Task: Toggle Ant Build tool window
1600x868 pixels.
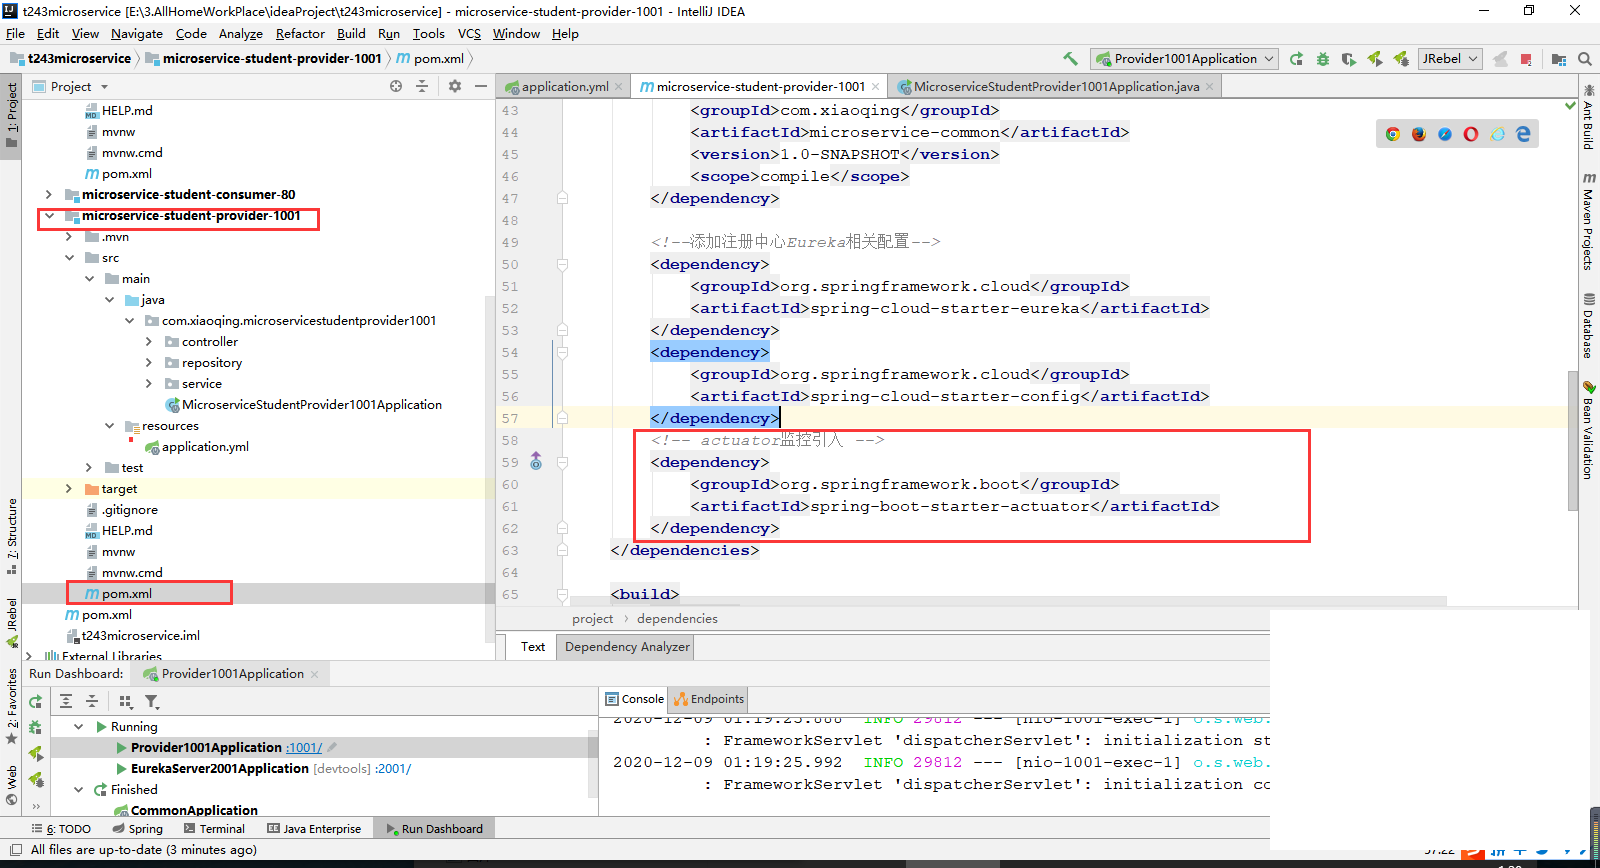Action: point(1588,116)
